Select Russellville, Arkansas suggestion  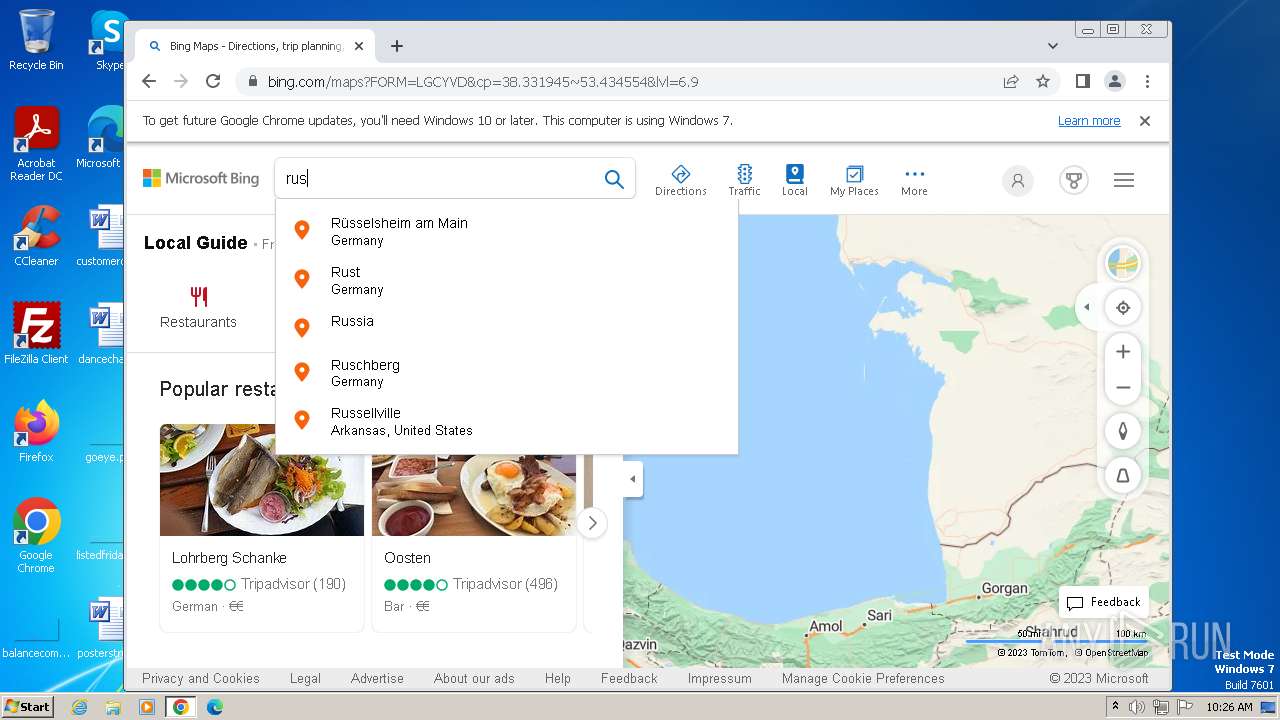click(x=506, y=421)
